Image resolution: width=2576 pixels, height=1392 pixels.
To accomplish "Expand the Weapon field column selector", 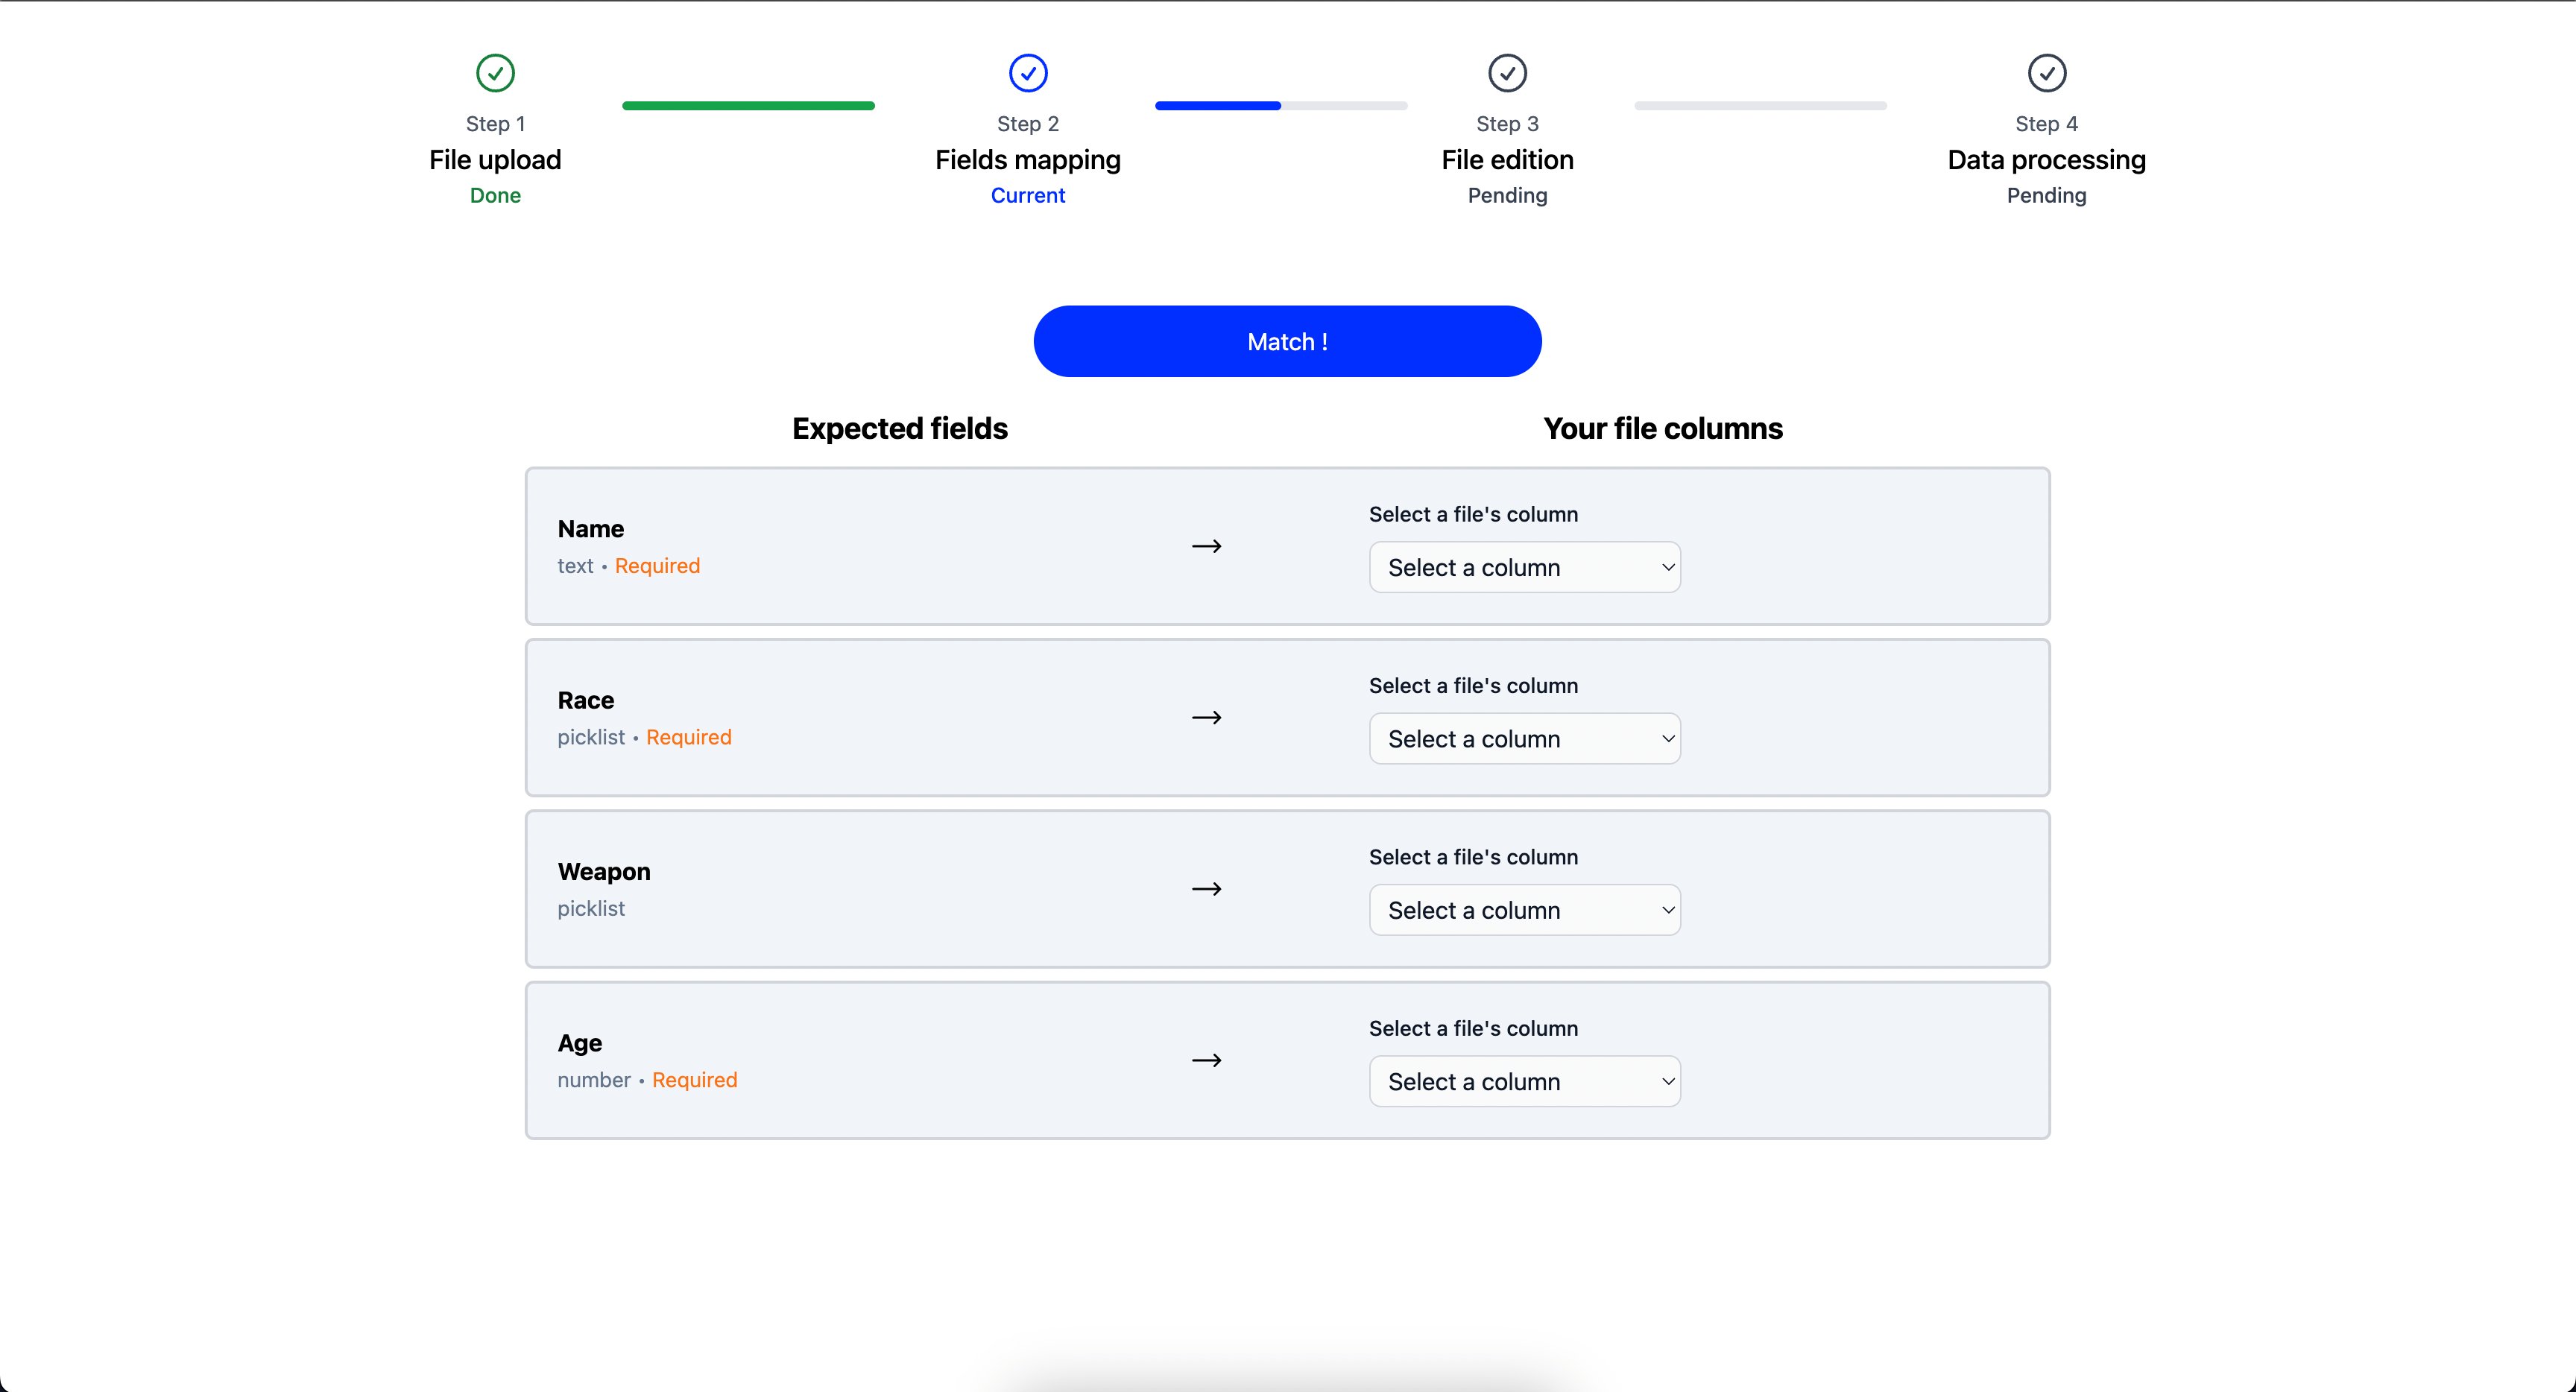I will point(1524,910).
